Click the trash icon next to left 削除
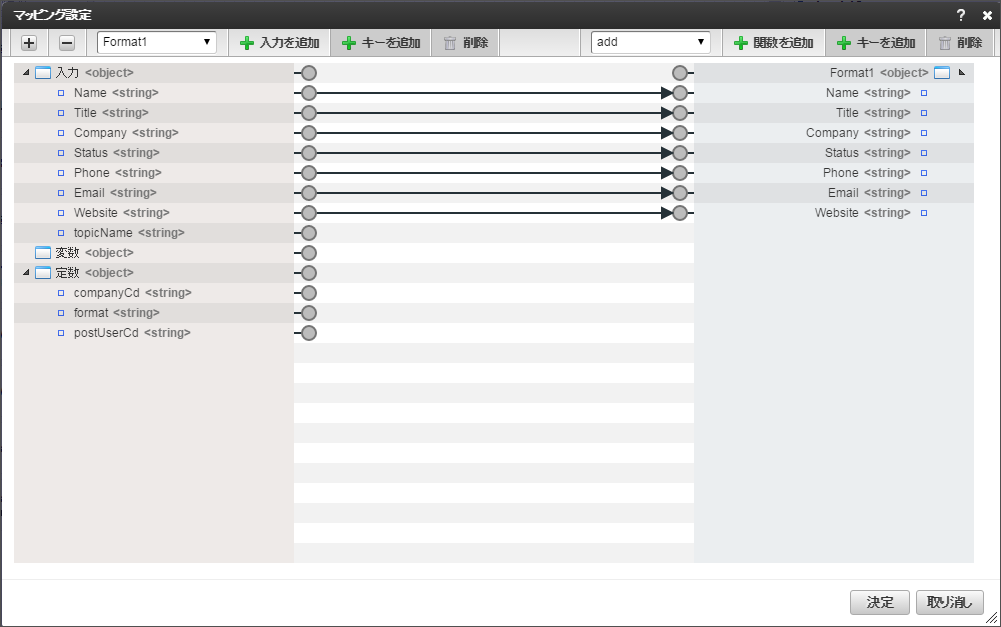Viewport: 1001px width, 627px height. (448, 42)
